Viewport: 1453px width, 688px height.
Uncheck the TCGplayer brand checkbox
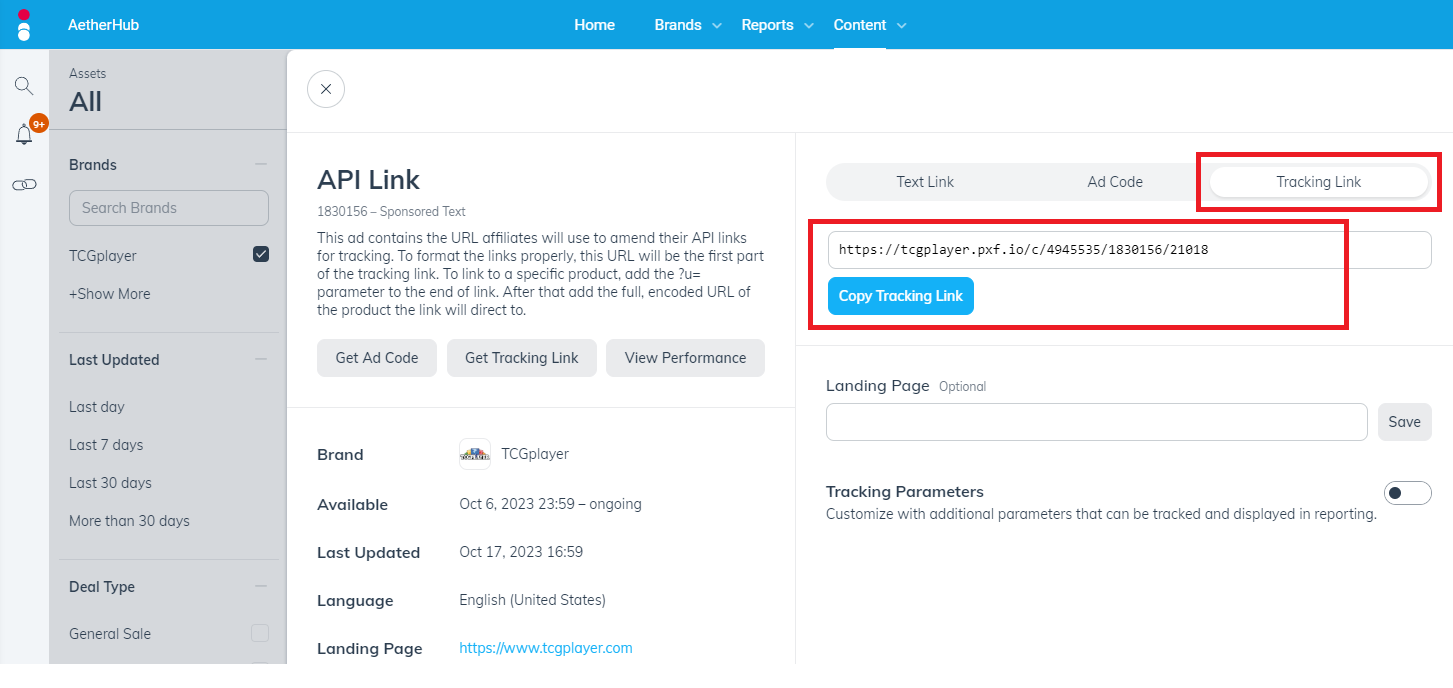261,255
